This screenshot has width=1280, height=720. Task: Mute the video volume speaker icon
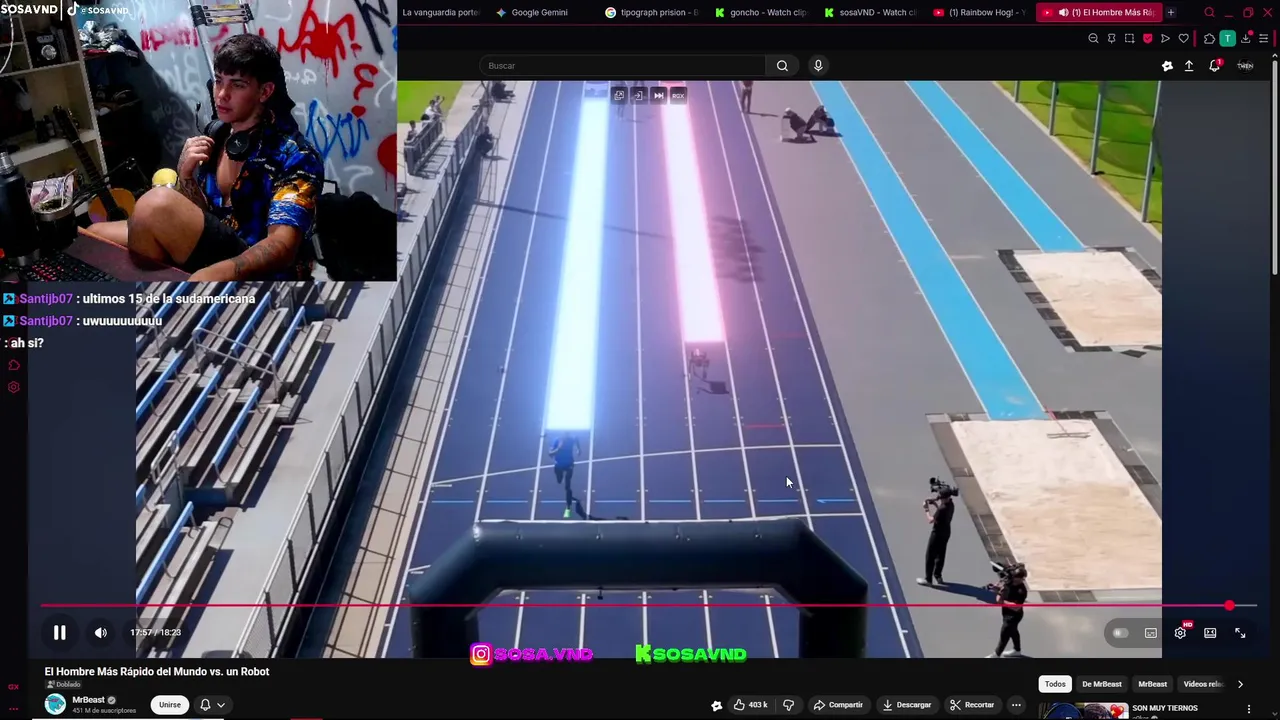[x=100, y=633]
